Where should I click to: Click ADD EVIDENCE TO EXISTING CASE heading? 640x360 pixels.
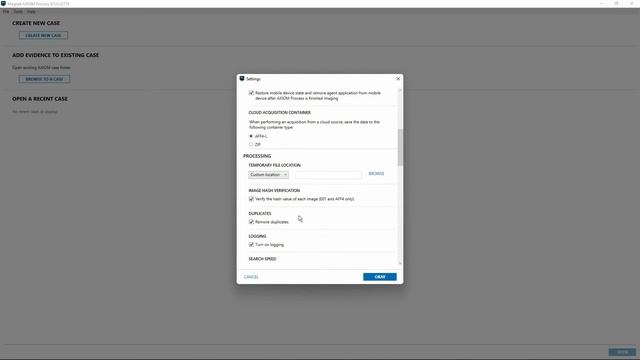point(56,55)
